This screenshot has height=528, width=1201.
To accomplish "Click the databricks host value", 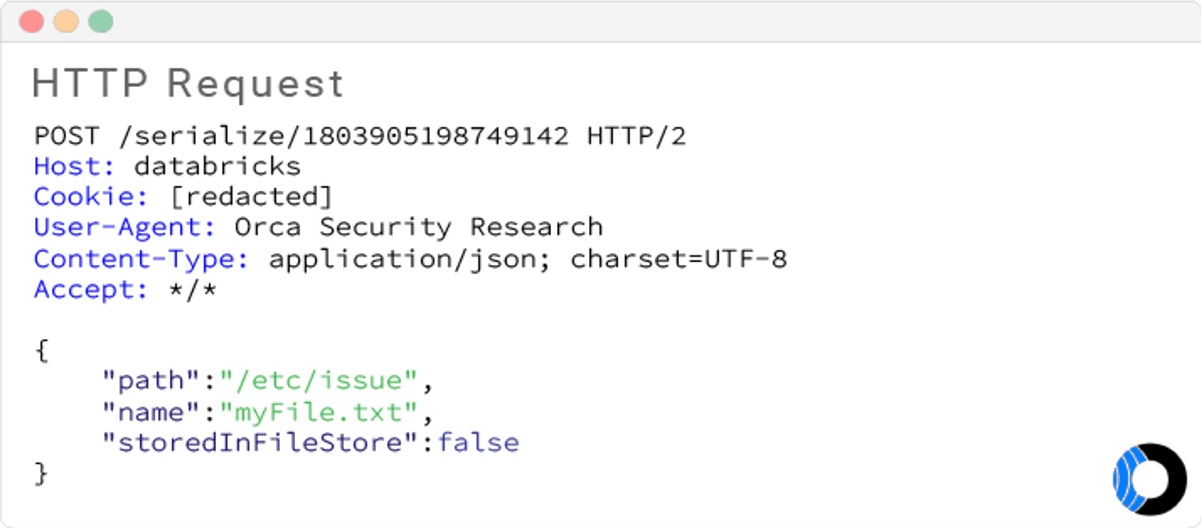I will tap(217, 165).
